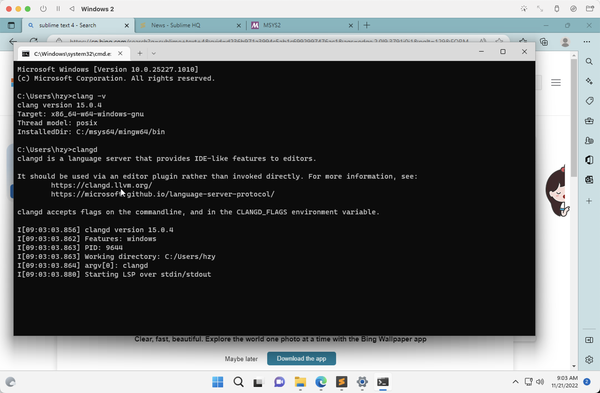The height and width of the screenshot is (393, 600).
Task: Click the https://clangd.llvm.org/ URL text
Action: pos(101,186)
